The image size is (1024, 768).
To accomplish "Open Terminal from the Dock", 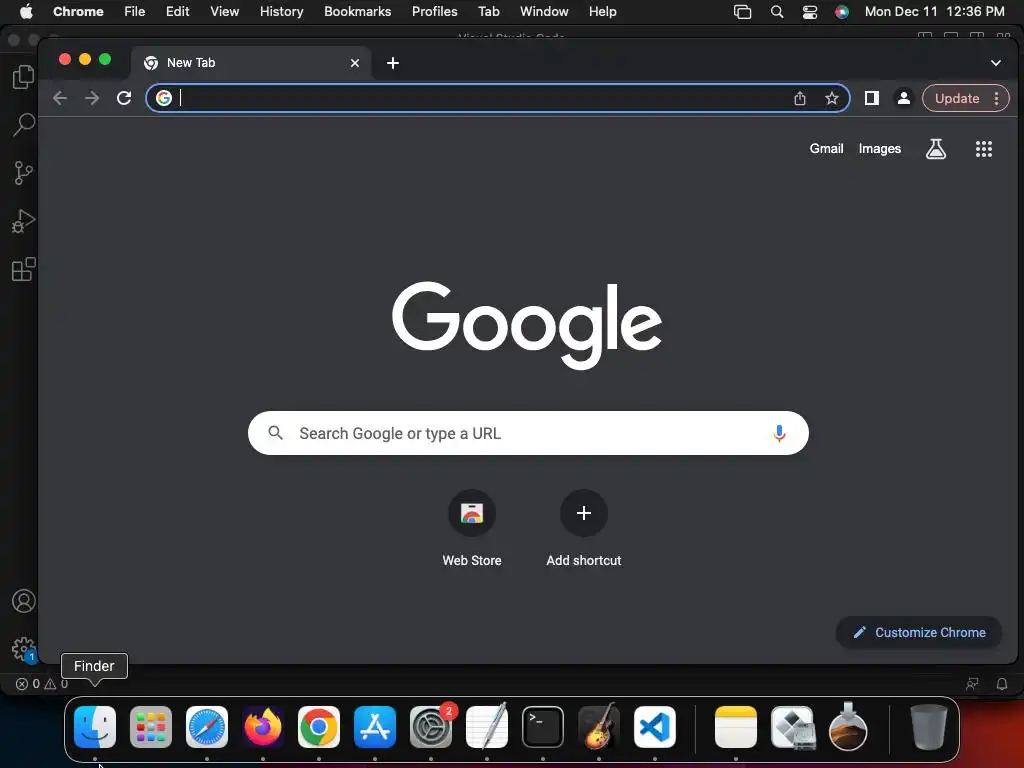I will (543, 727).
